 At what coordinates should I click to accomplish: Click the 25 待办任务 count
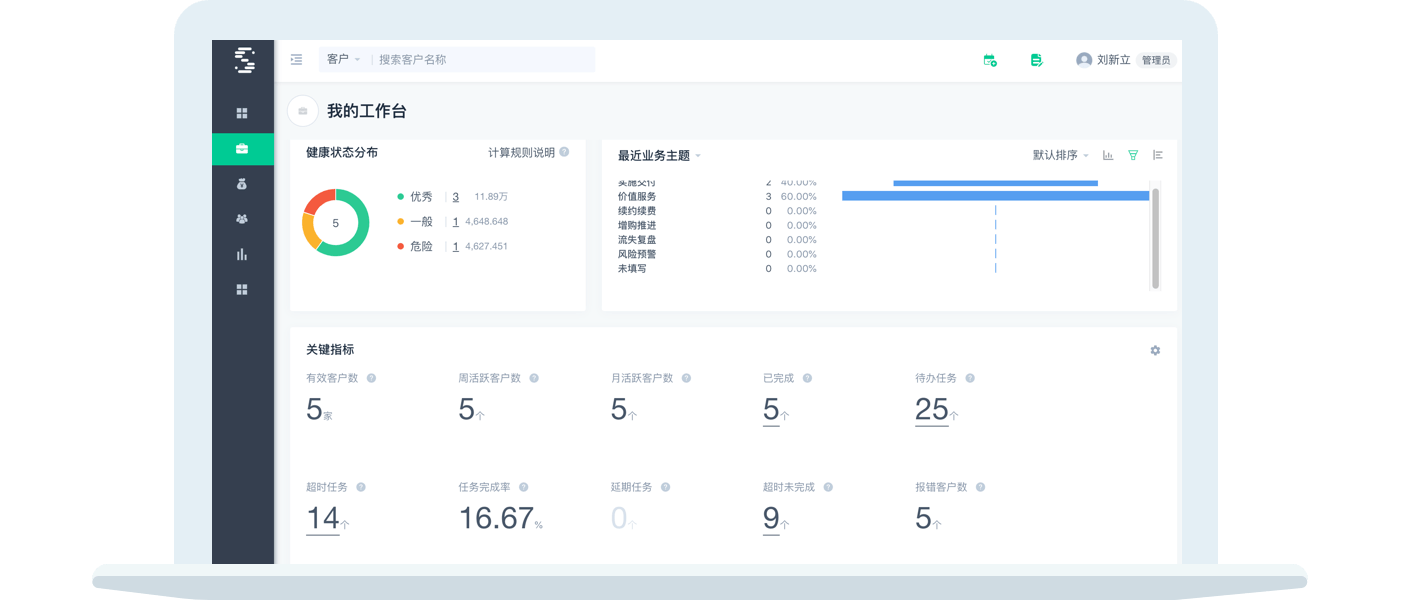tap(931, 409)
